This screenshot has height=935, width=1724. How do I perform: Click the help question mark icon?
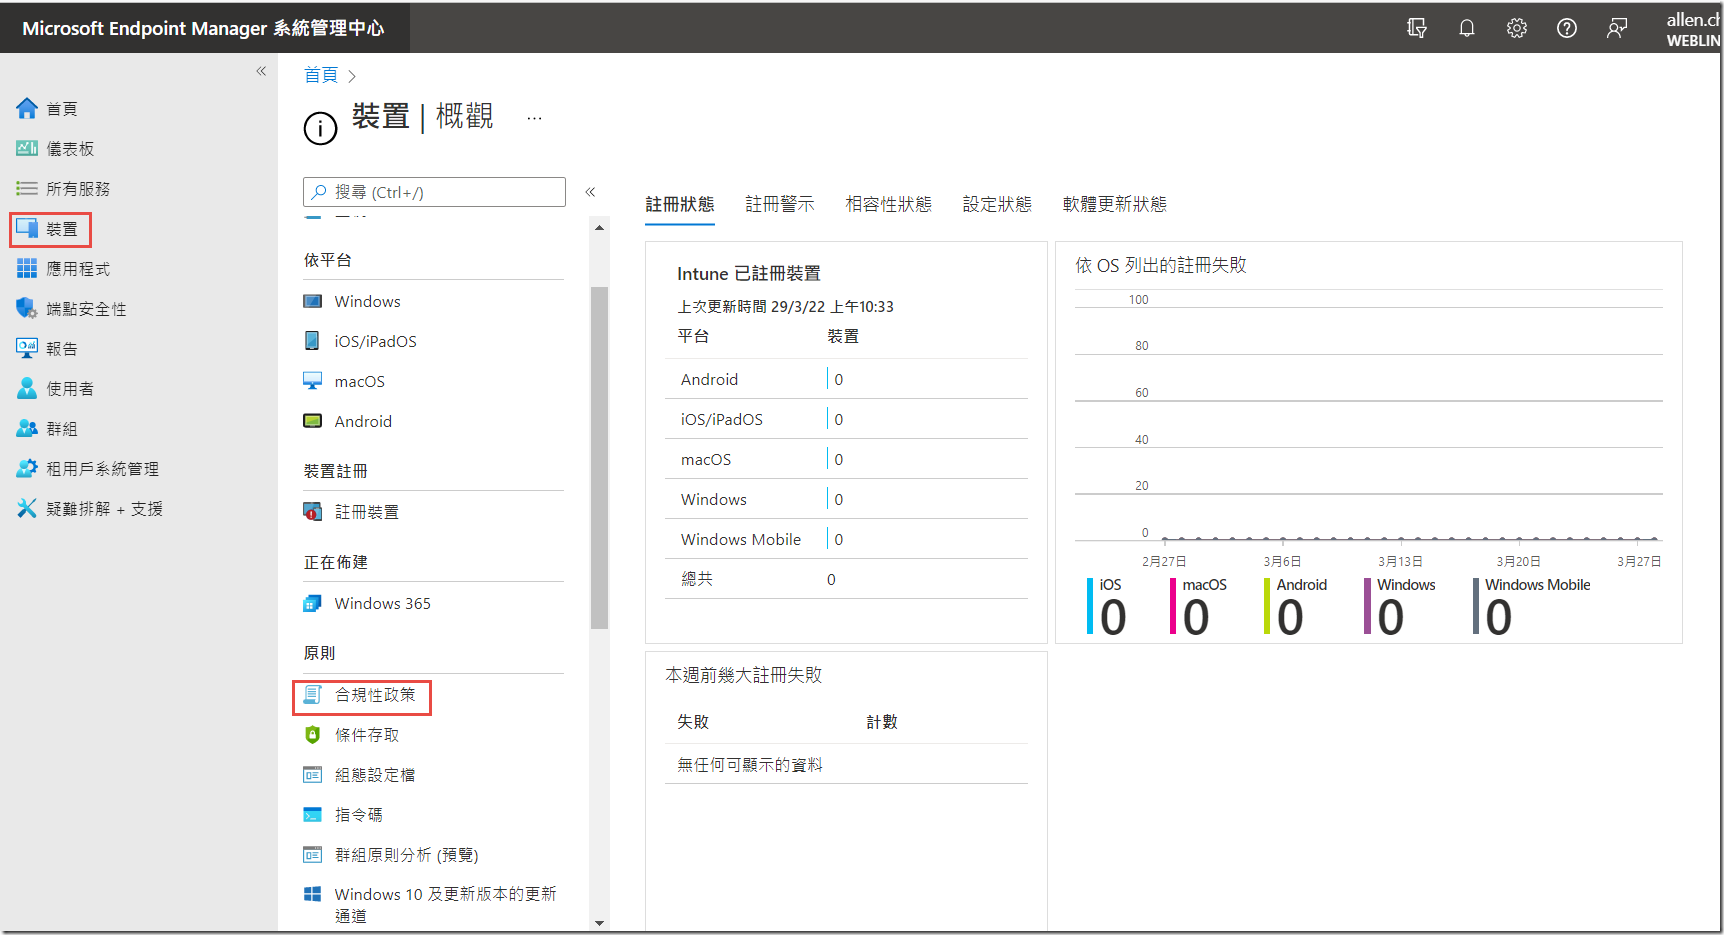pyautogui.click(x=1567, y=28)
